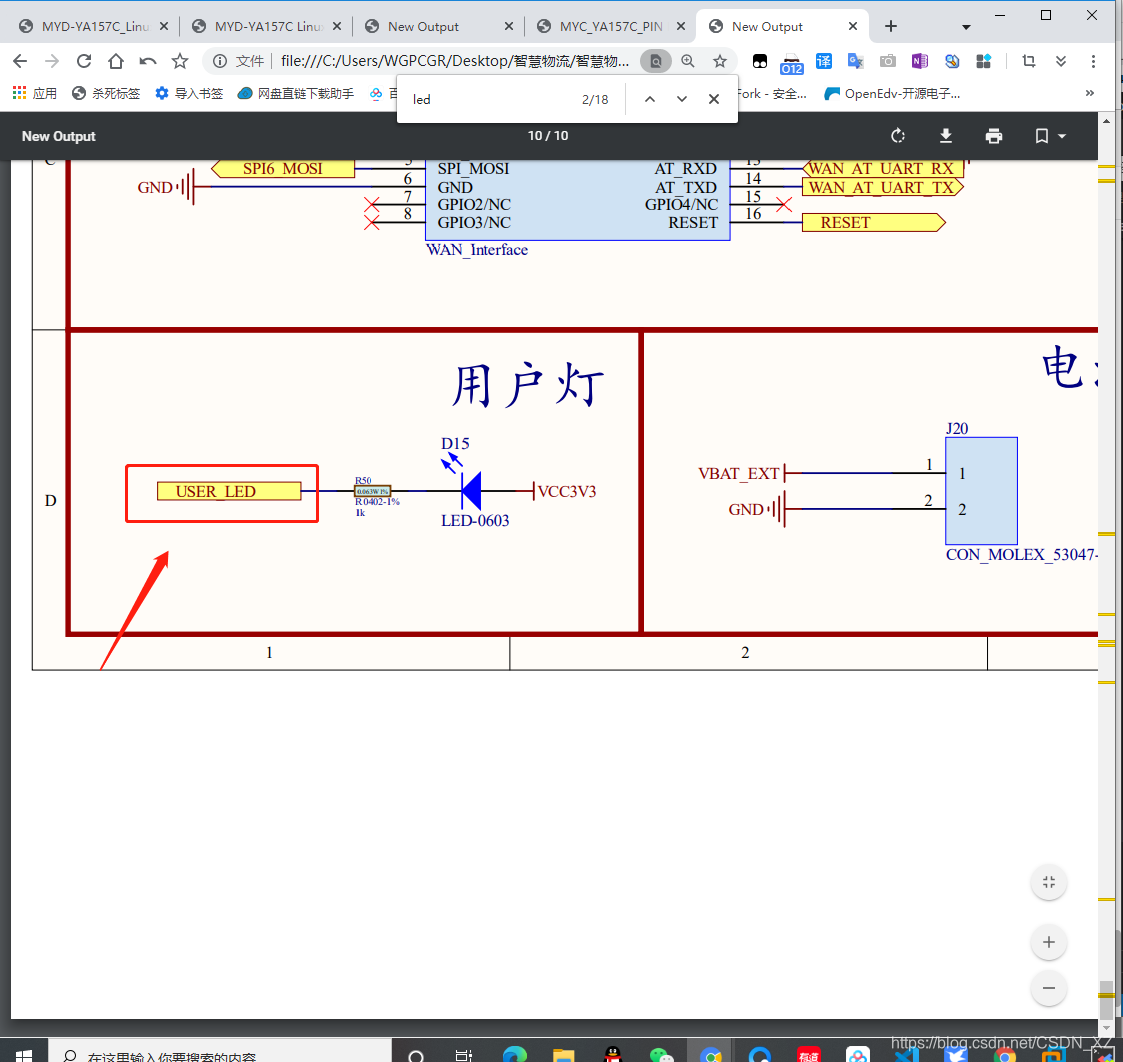Rotate the PDF document
The height and width of the screenshot is (1062, 1123).
tap(897, 136)
